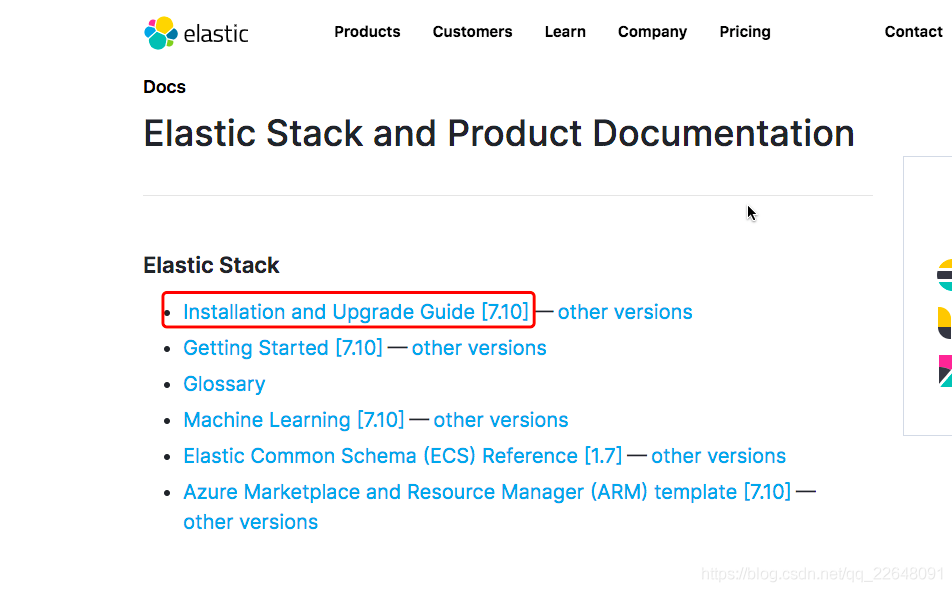Viewport: 952px width, 592px height.
Task: Open other versions of Machine Learning docs
Action: point(501,420)
